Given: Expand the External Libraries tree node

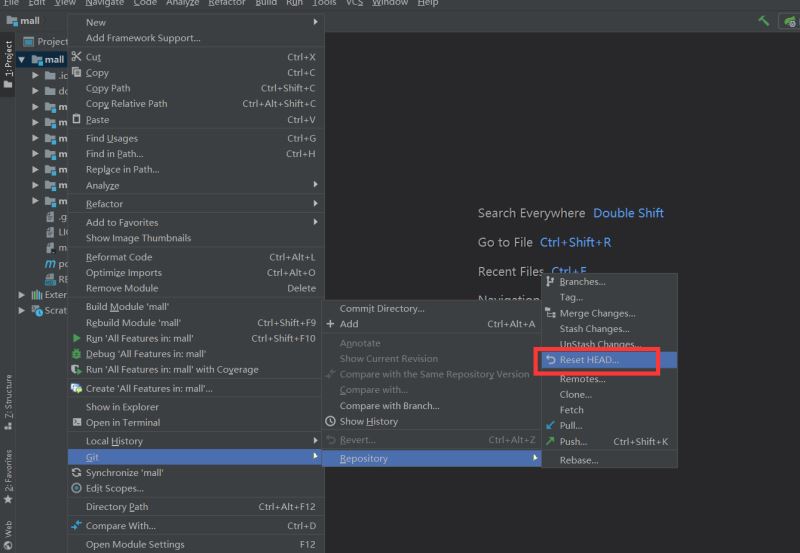Looking at the screenshot, I should [x=22, y=295].
